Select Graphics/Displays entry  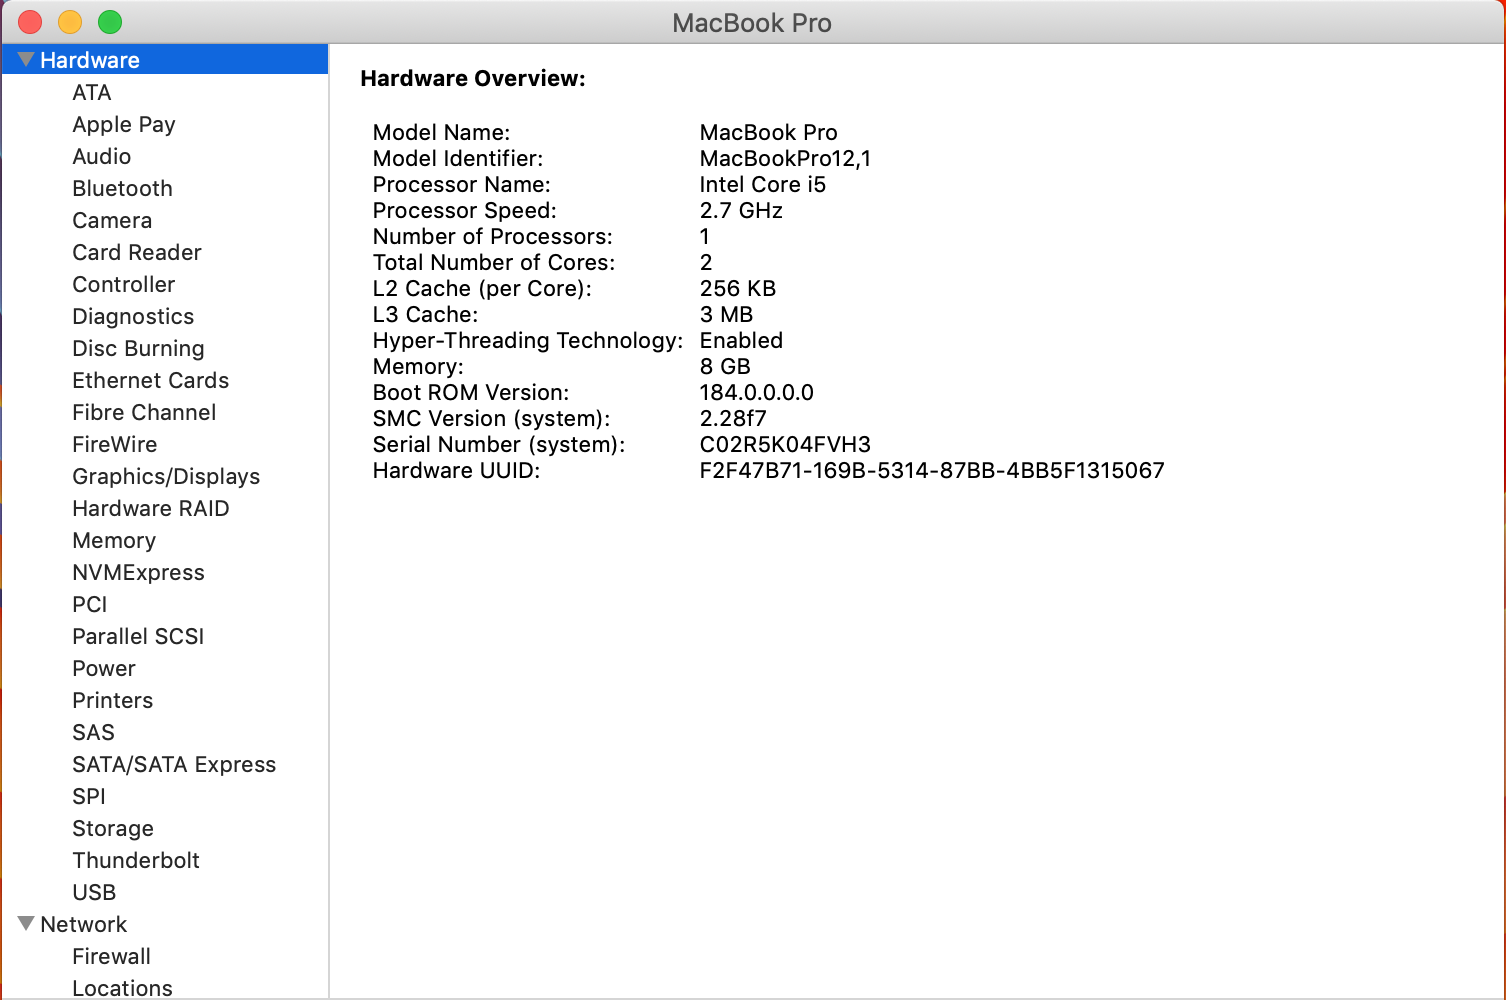166,476
